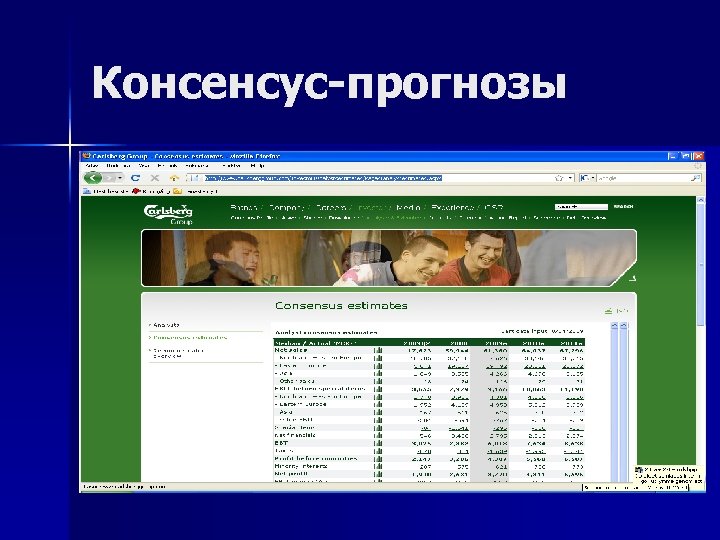Go to the home page icon
Screen dimensions: 720x540
[x=174, y=178]
